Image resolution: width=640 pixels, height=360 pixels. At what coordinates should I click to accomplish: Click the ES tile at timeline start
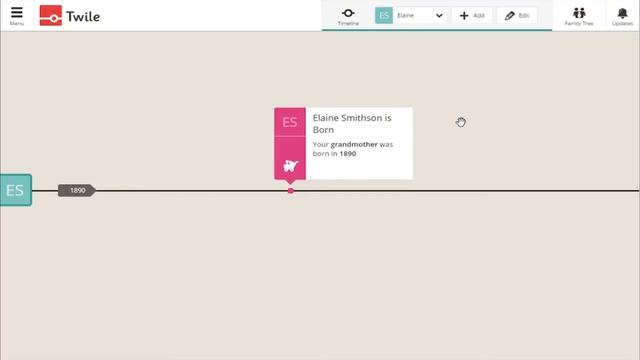16,190
